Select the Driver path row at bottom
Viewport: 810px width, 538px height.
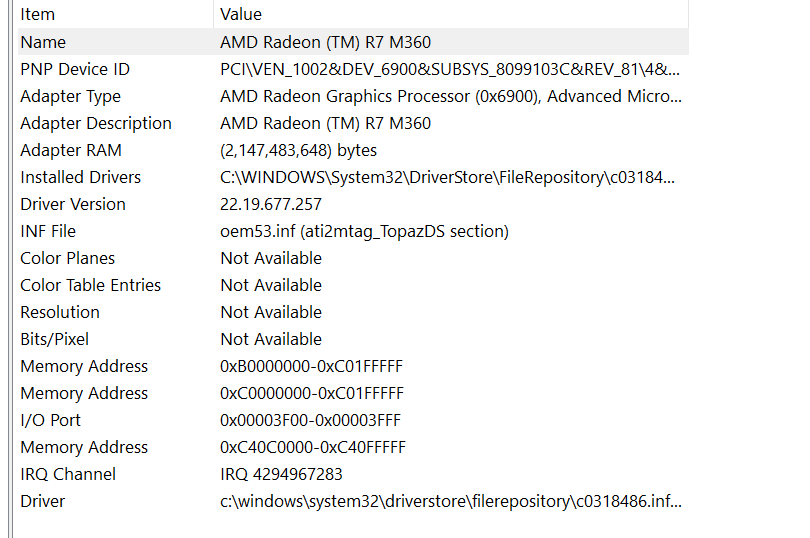[x=353, y=501]
